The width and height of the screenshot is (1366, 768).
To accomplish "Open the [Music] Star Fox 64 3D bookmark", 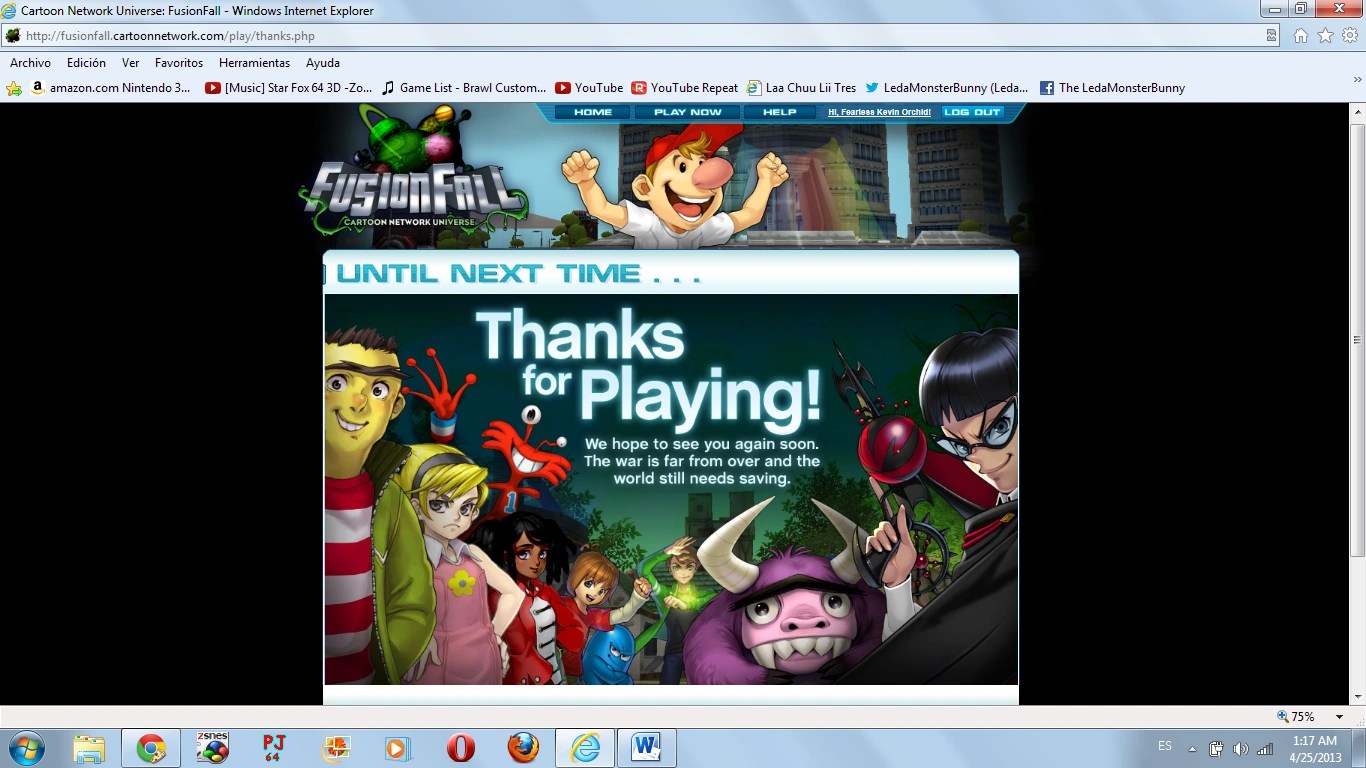I will [288, 88].
